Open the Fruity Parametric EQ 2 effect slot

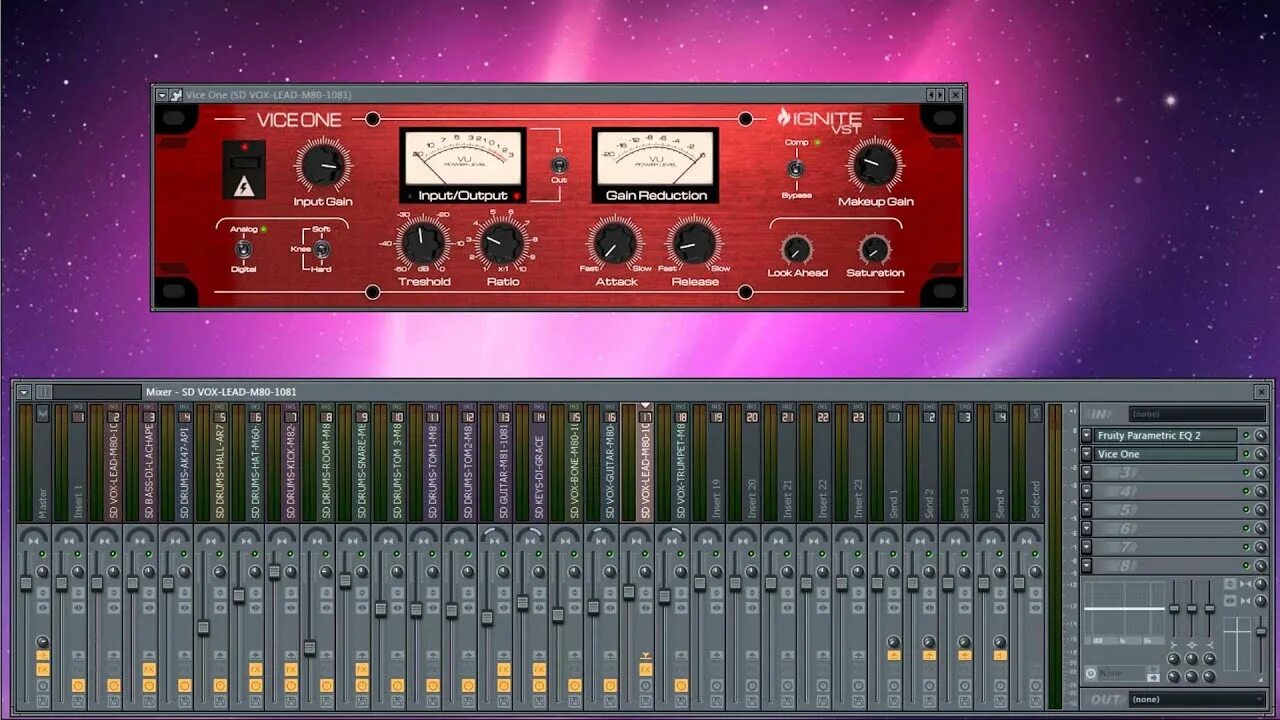click(1165, 435)
